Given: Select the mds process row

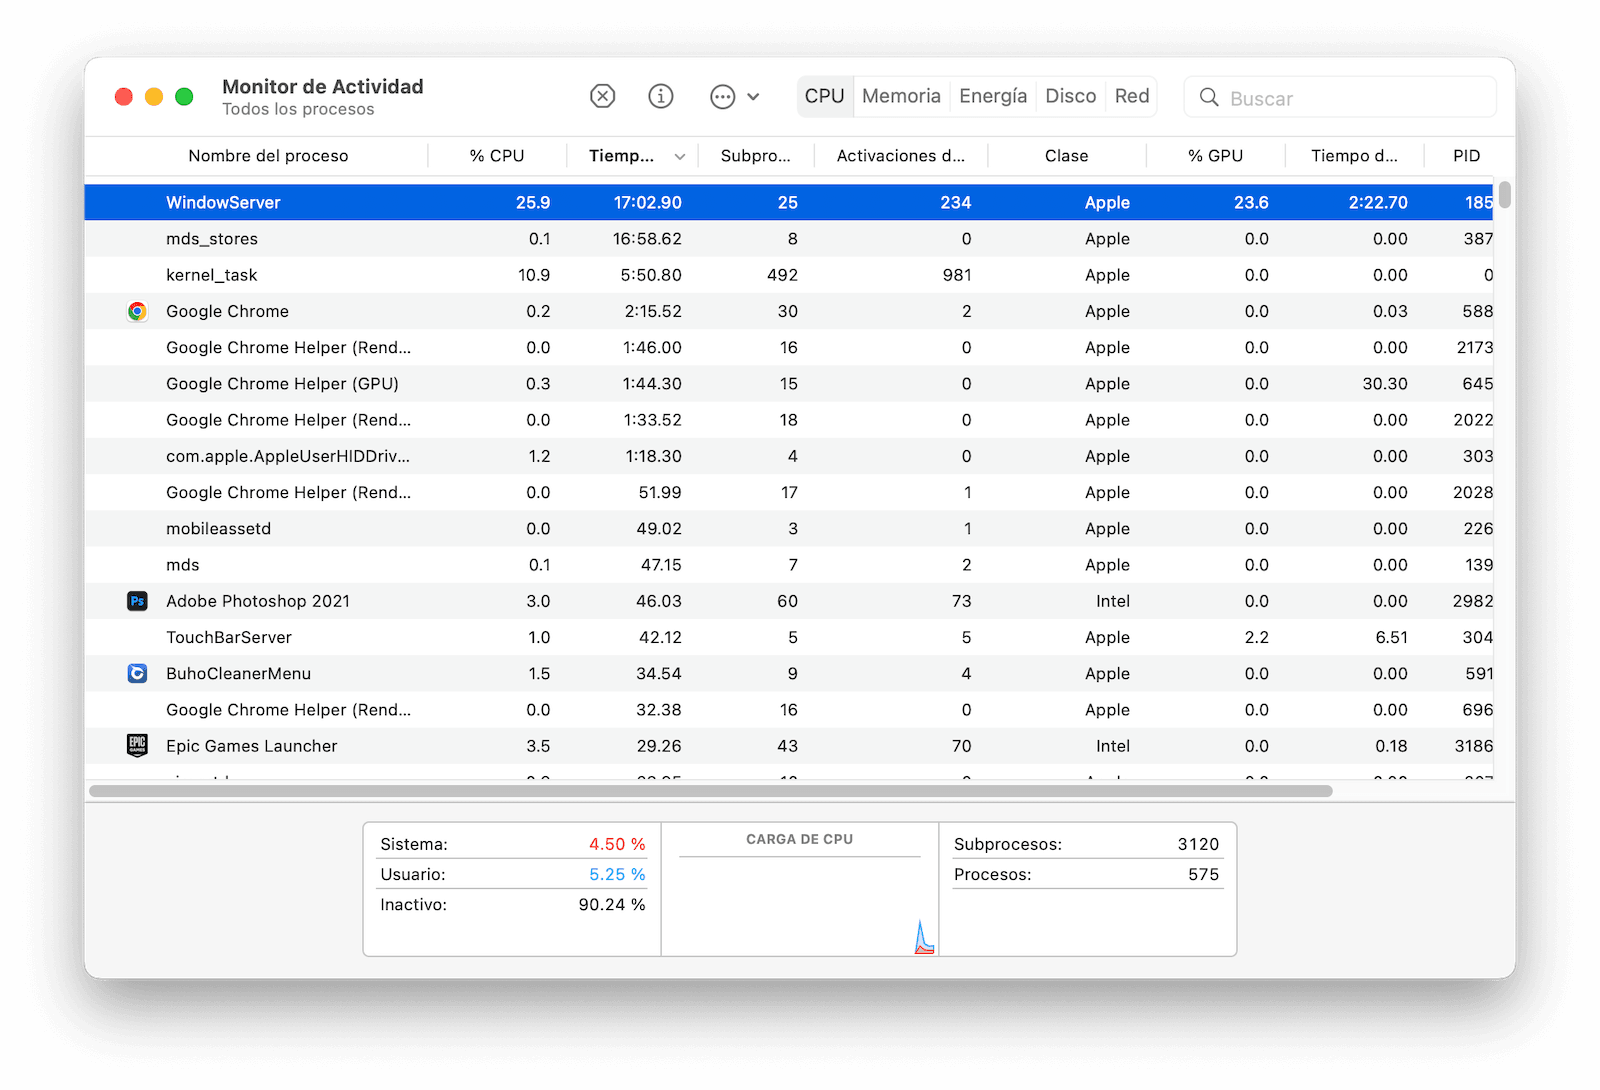Looking at the screenshot, I should click(789, 565).
